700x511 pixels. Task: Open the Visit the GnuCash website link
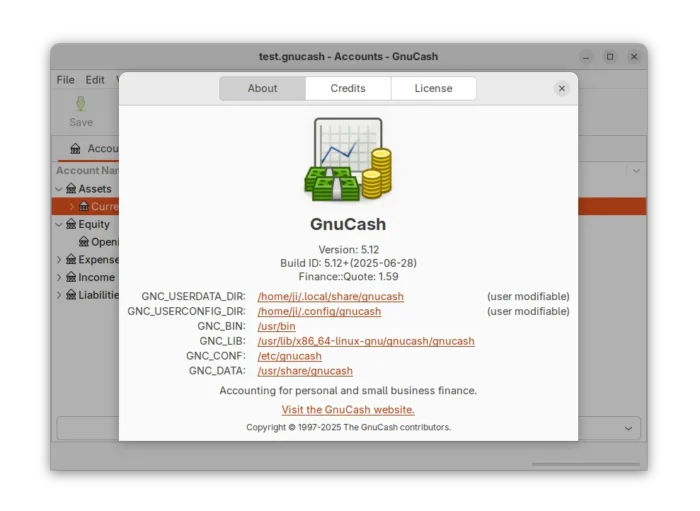point(348,410)
